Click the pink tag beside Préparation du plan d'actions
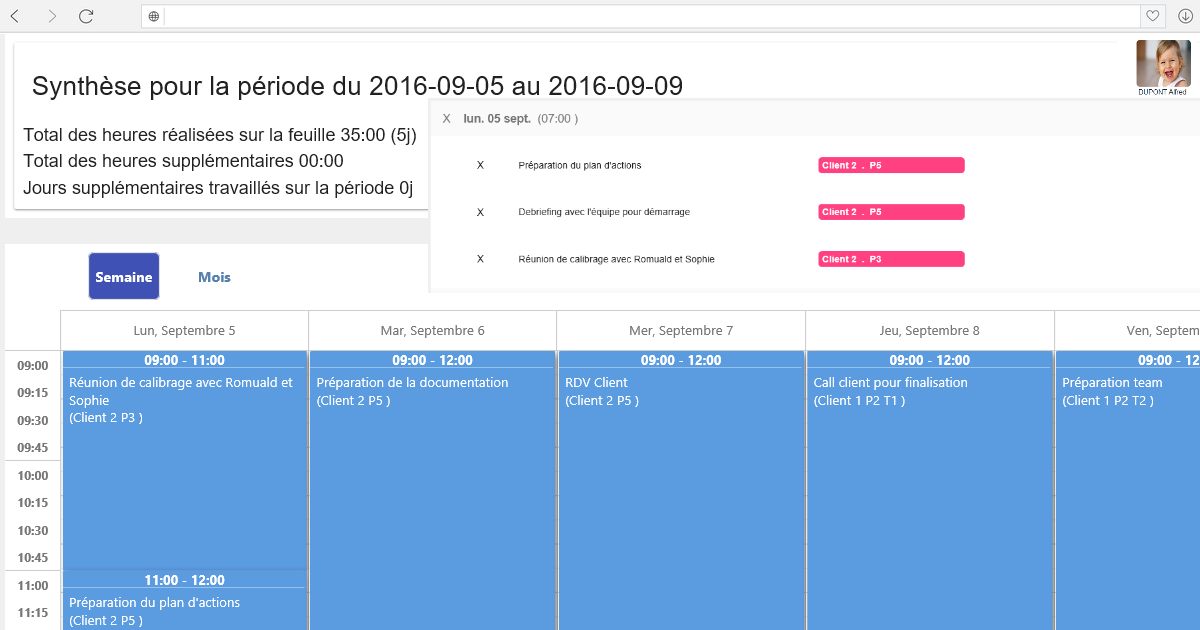This screenshot has width=1200, height=630. [x=891, y=165]
